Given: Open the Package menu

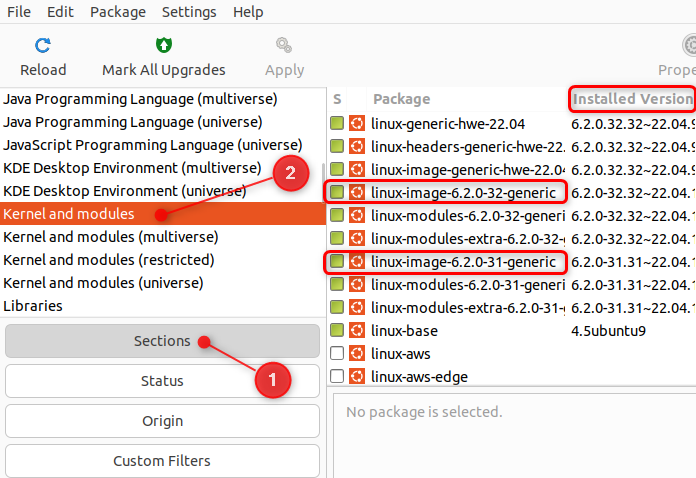Looking at the screenshot, I should 118,12.
